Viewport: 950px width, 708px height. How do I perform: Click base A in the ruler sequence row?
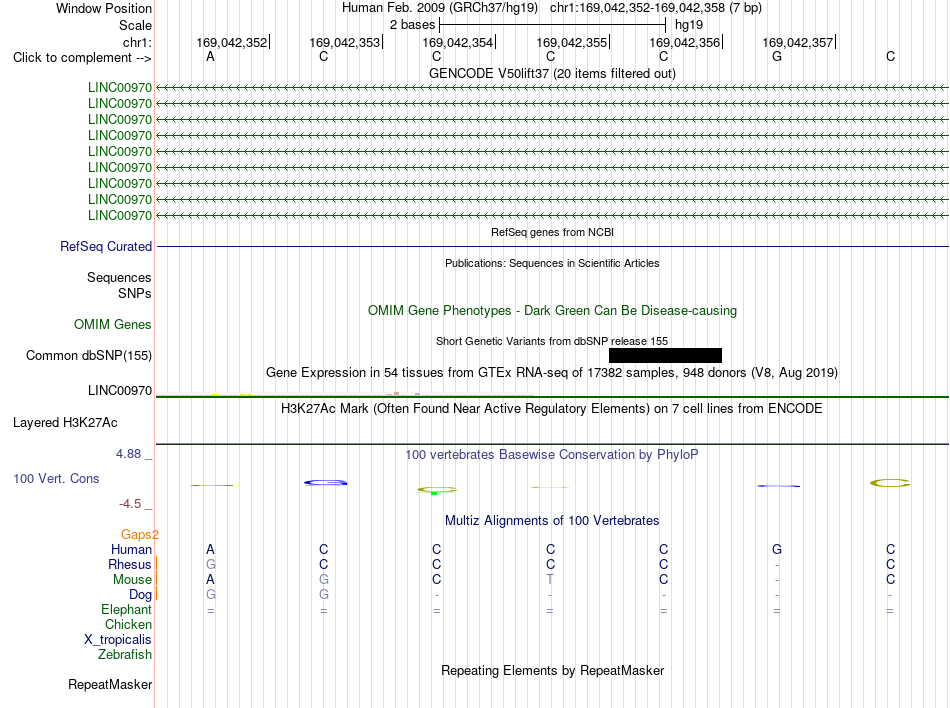pyautogui.click(x=210, y=56)
